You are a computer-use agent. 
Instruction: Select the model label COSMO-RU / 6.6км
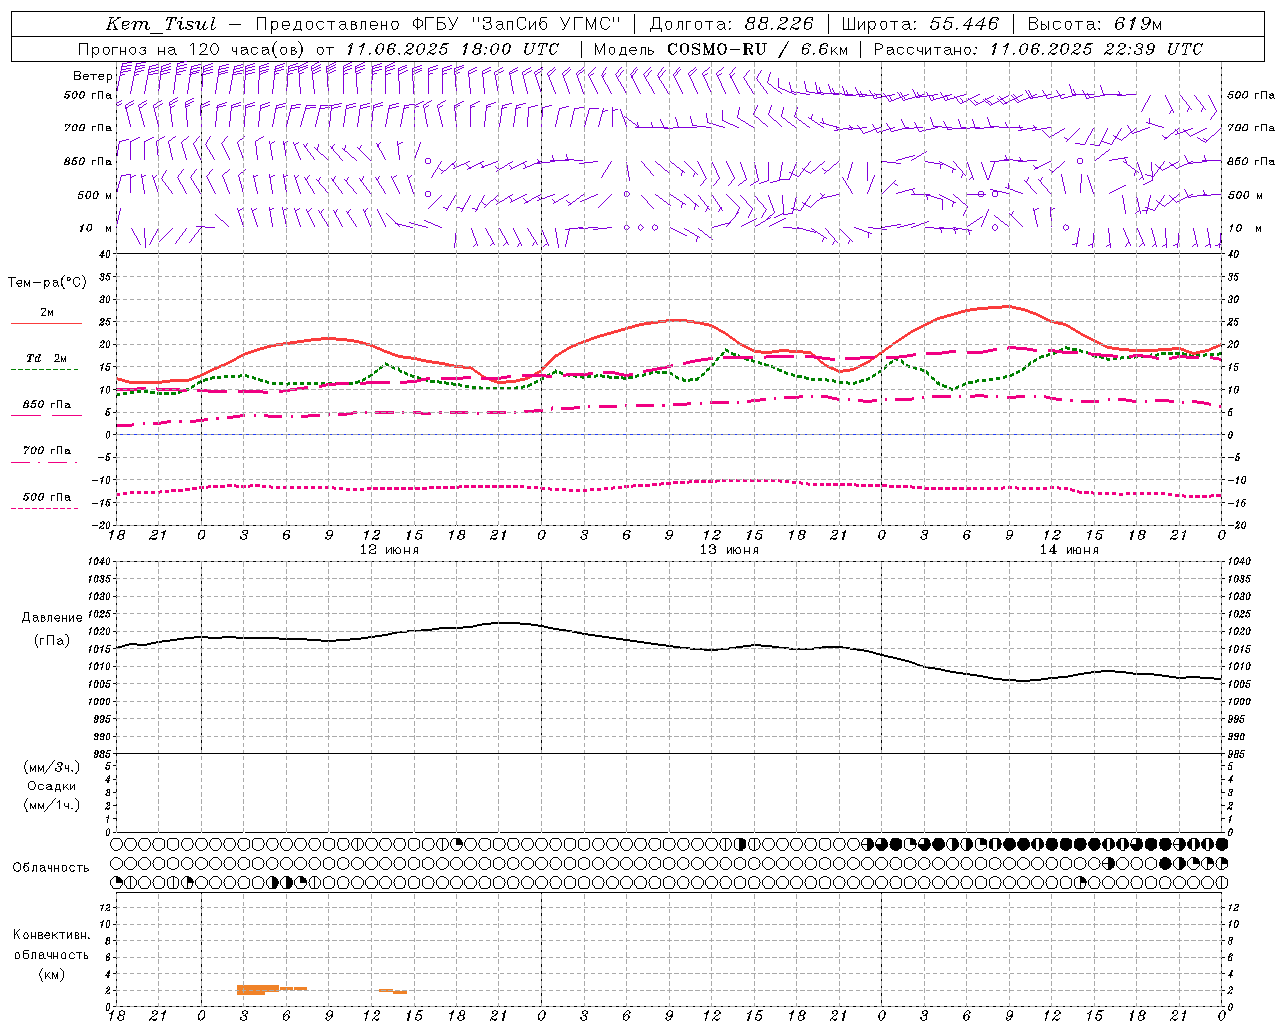coord(758,49)
